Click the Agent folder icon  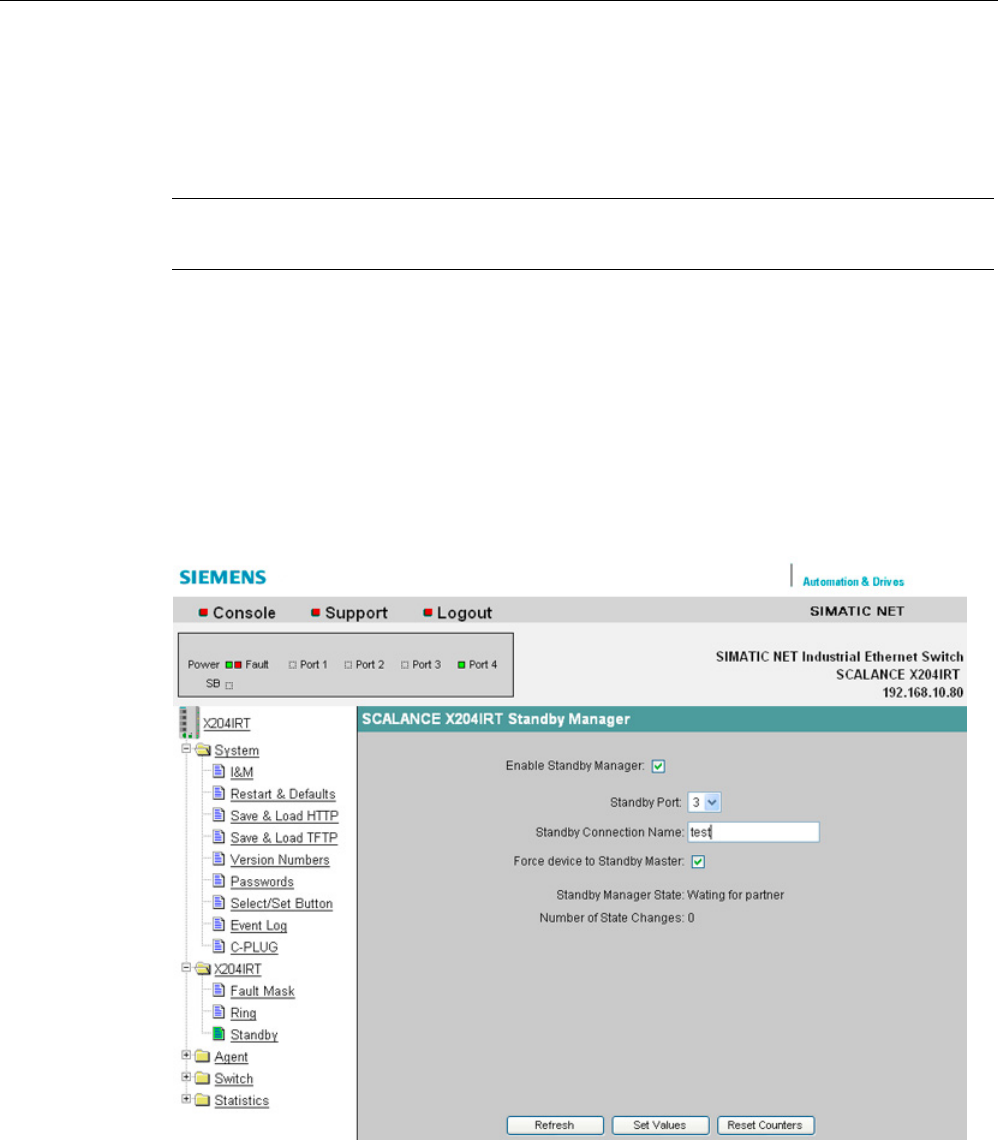coord(203,1056)
